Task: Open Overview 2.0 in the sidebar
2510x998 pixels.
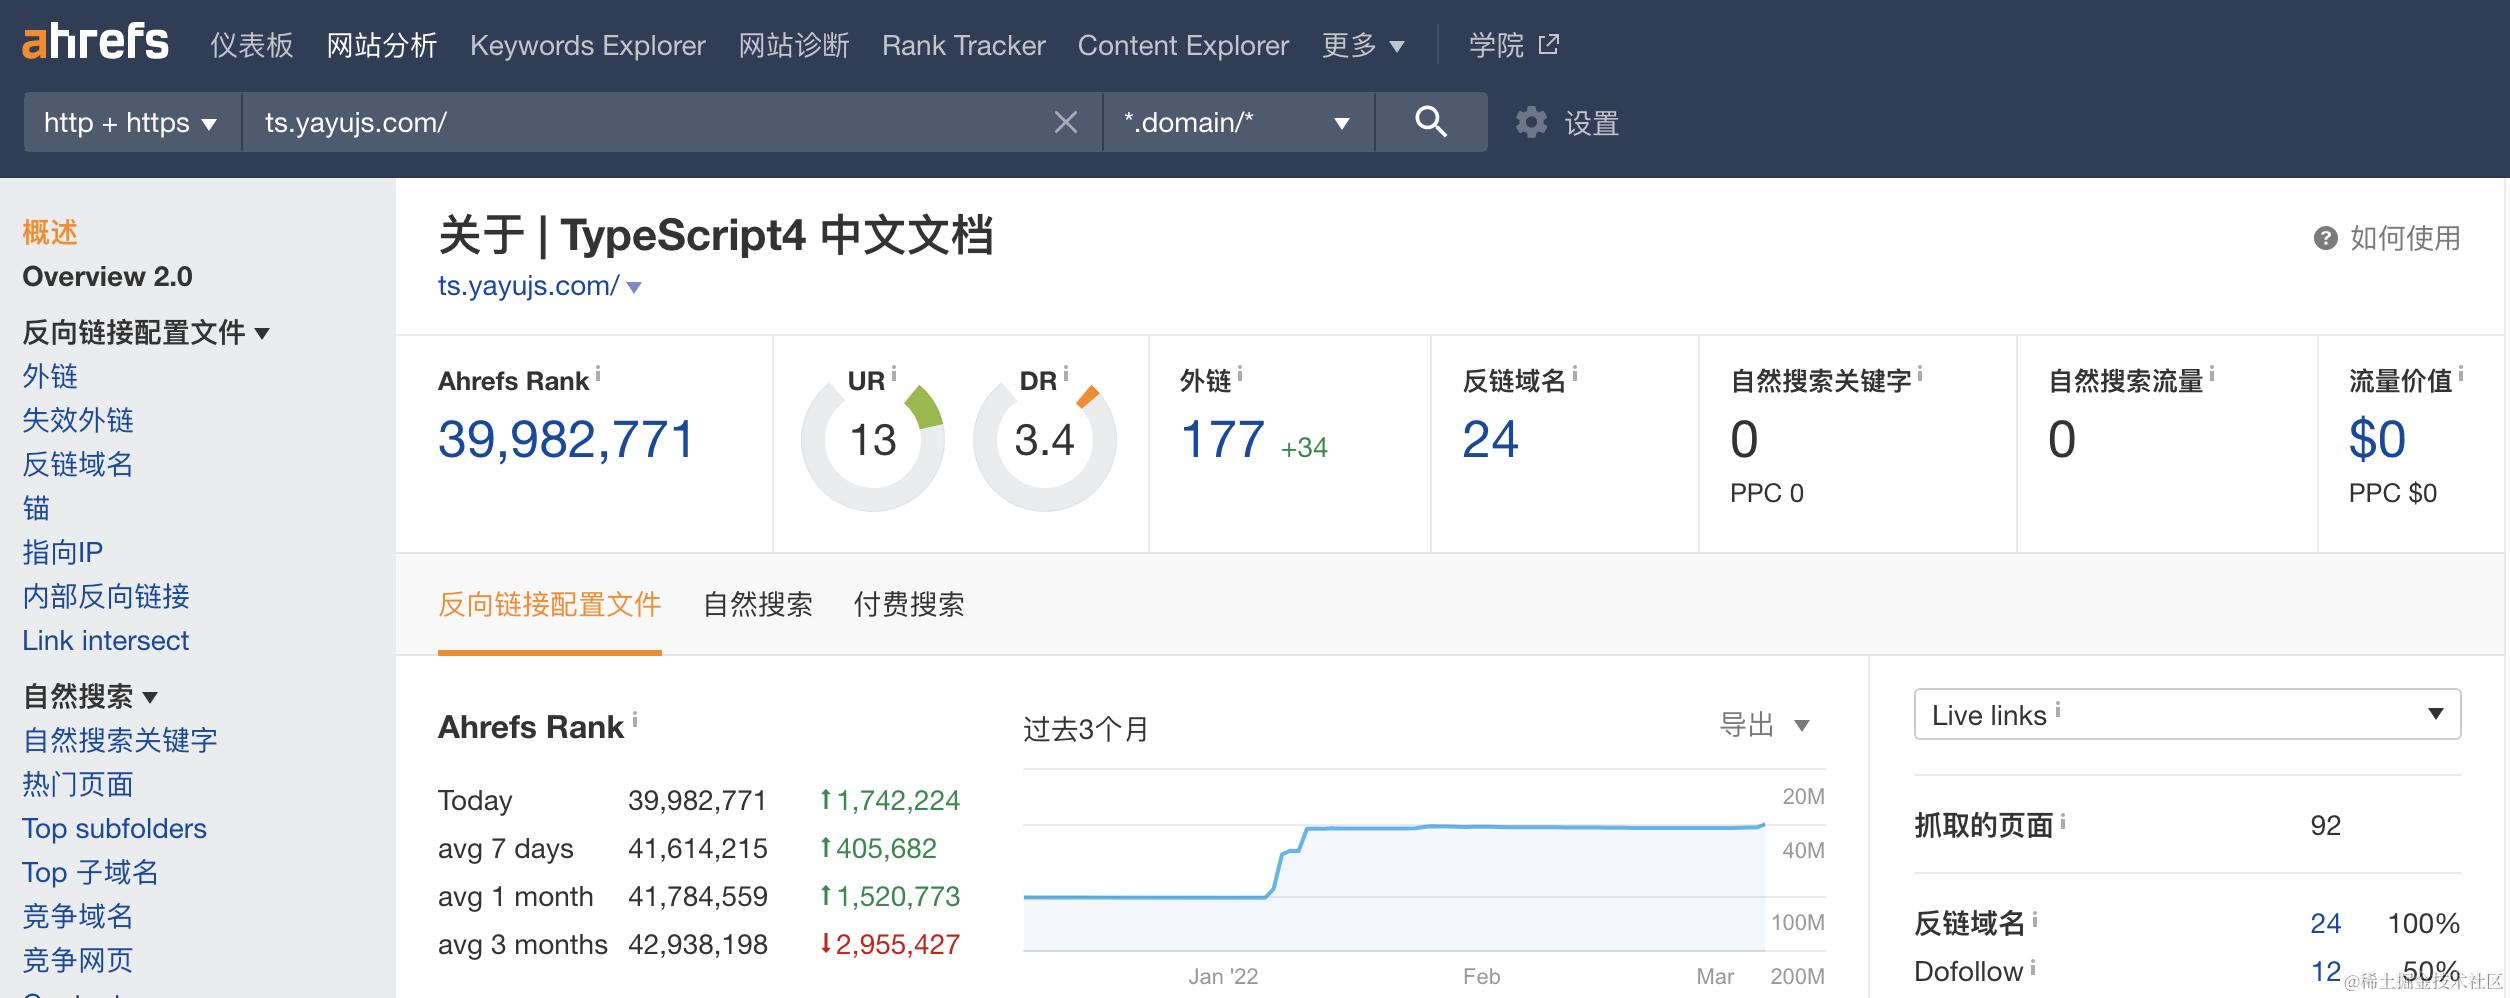Action: click(x=108, y=276)
